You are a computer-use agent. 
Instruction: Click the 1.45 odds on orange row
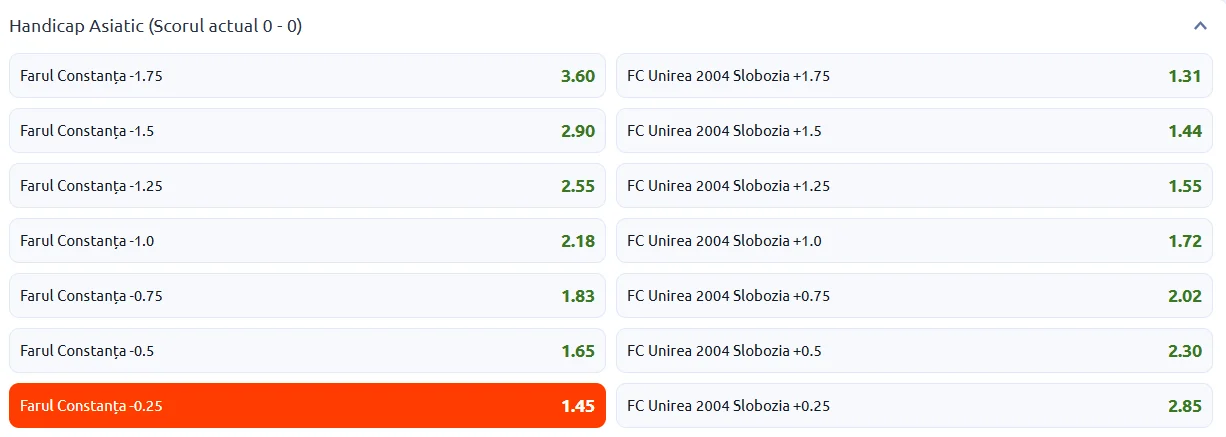click(577, 405)
